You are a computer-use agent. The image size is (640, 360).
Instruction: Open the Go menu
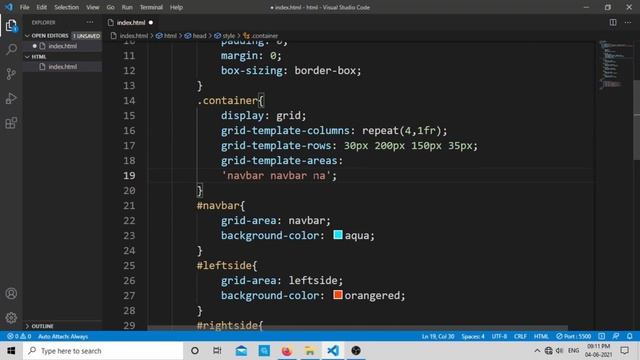(111, 7)
